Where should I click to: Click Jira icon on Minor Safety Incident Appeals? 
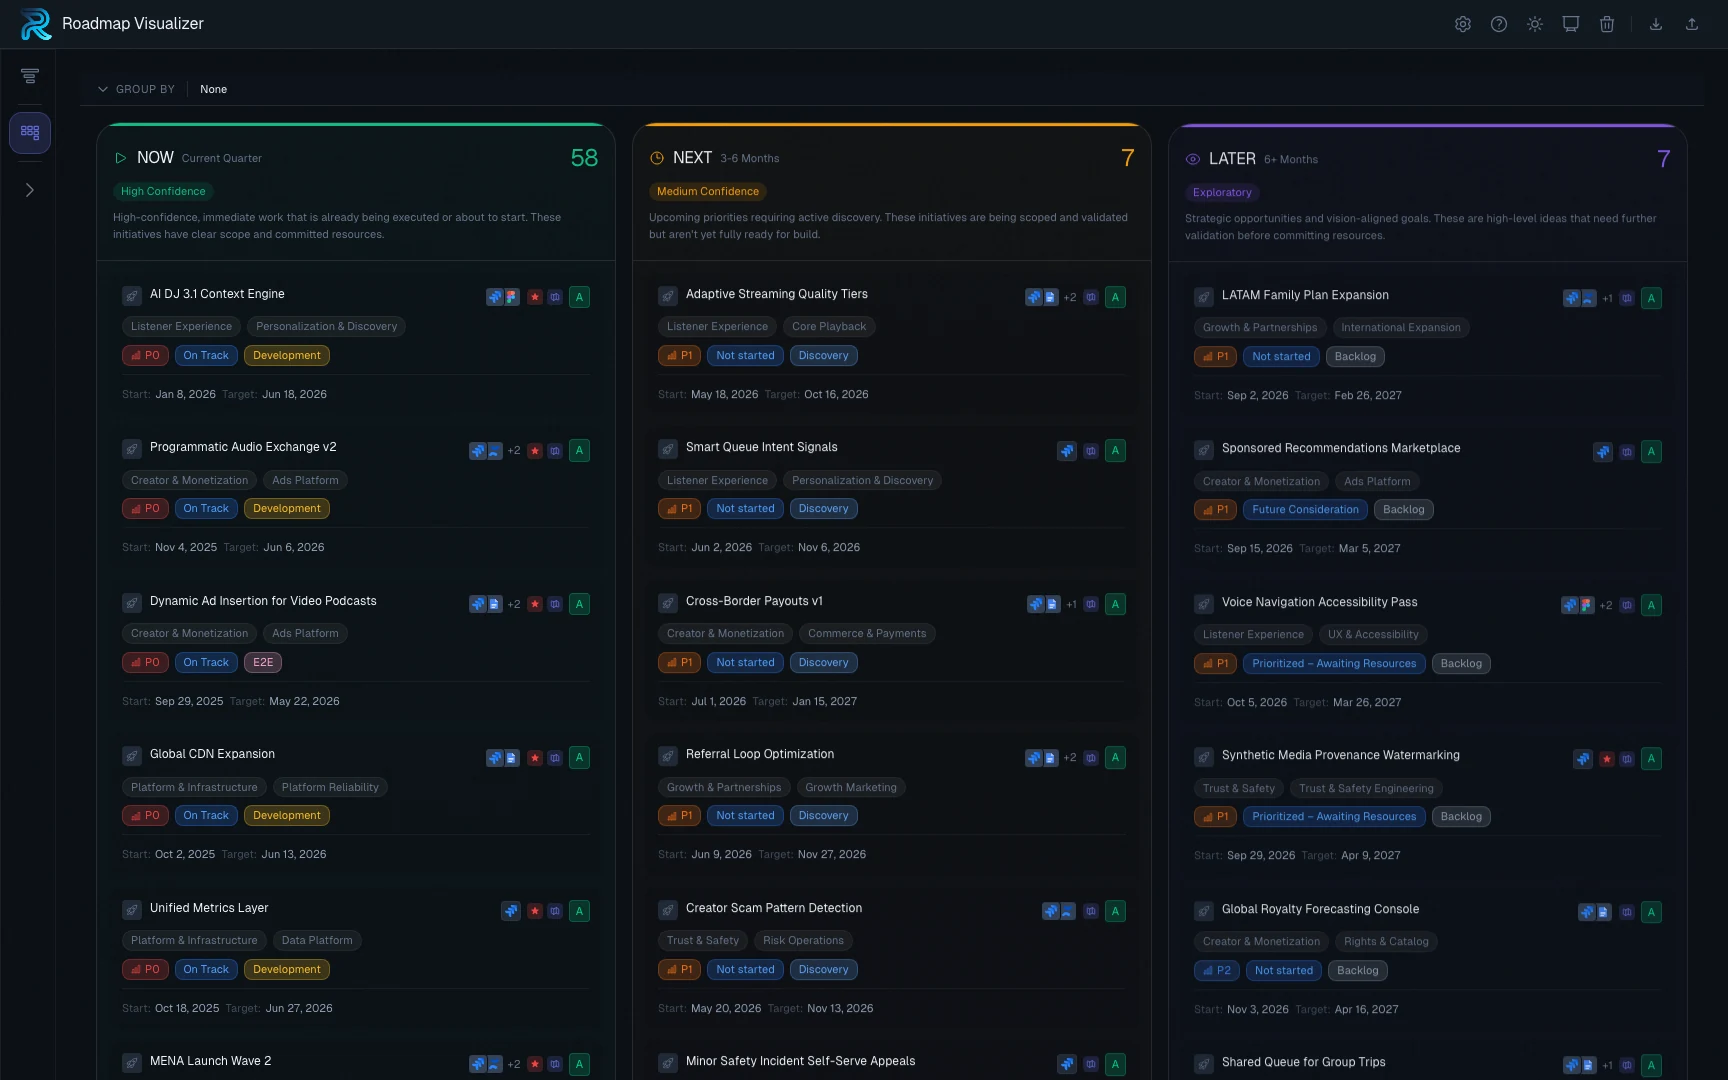[x=1067, y=1064]
